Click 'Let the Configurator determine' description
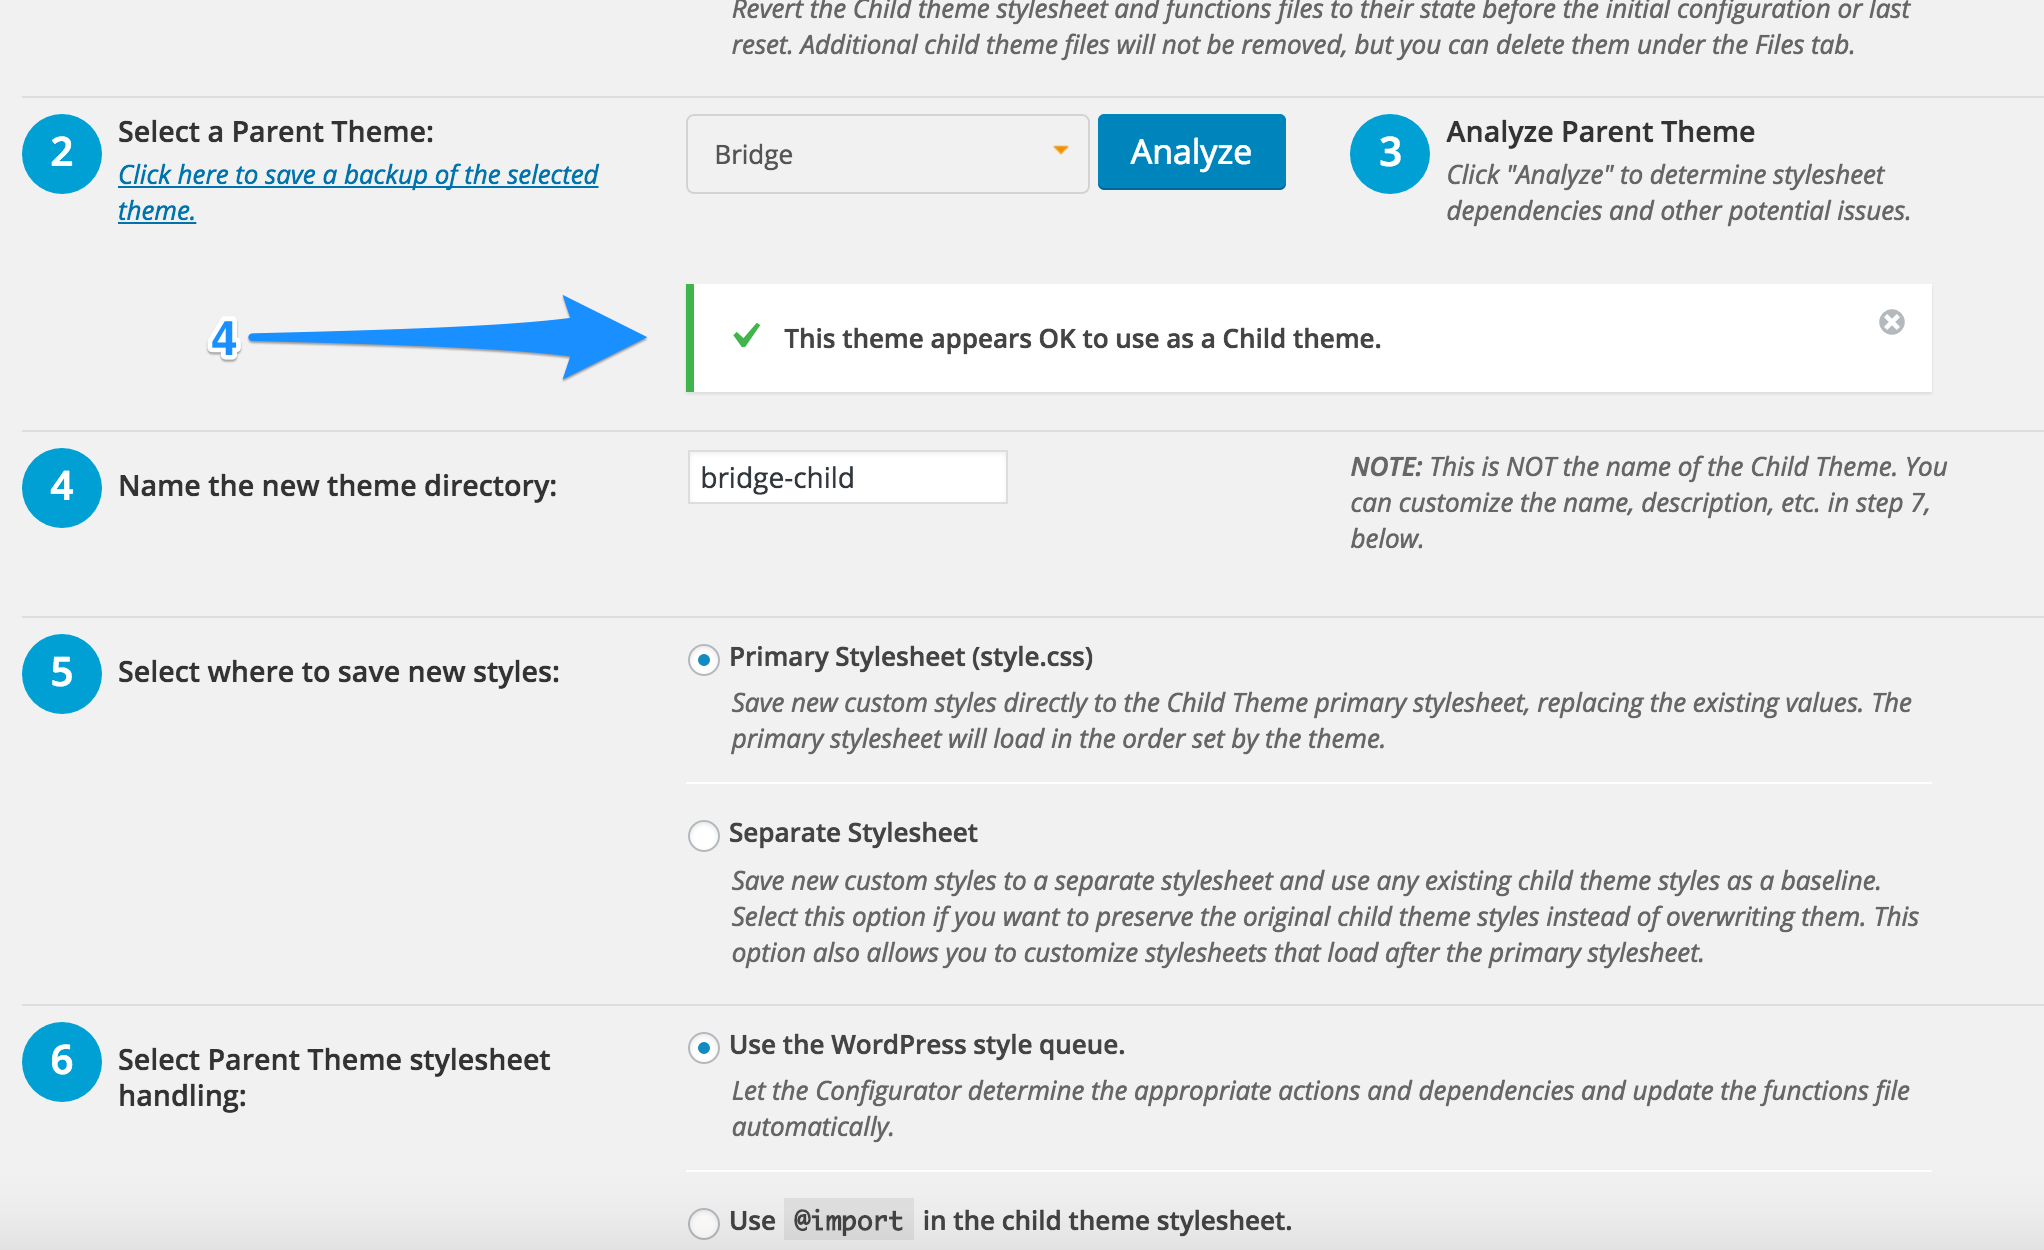Screen dimensions: 2044x1250 [1320, 1108]
